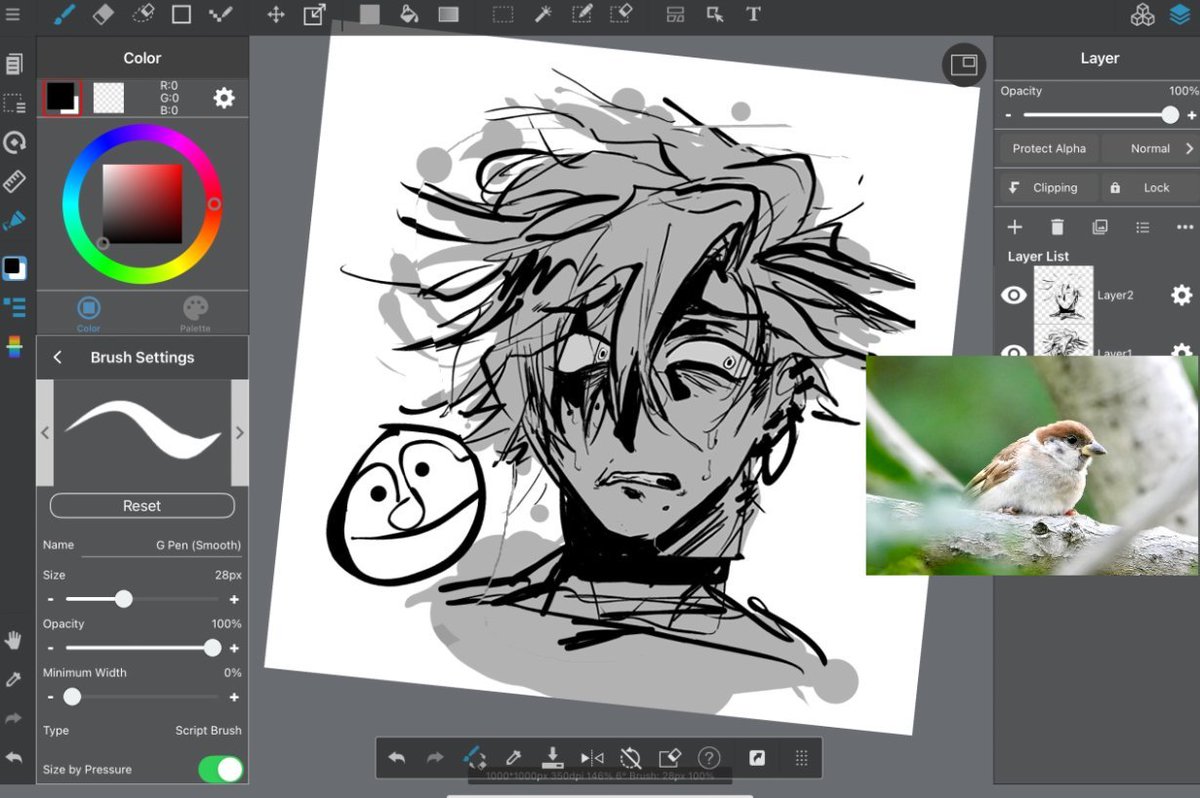
Task: Select the Gradient tool
Action: click(448, 15)
